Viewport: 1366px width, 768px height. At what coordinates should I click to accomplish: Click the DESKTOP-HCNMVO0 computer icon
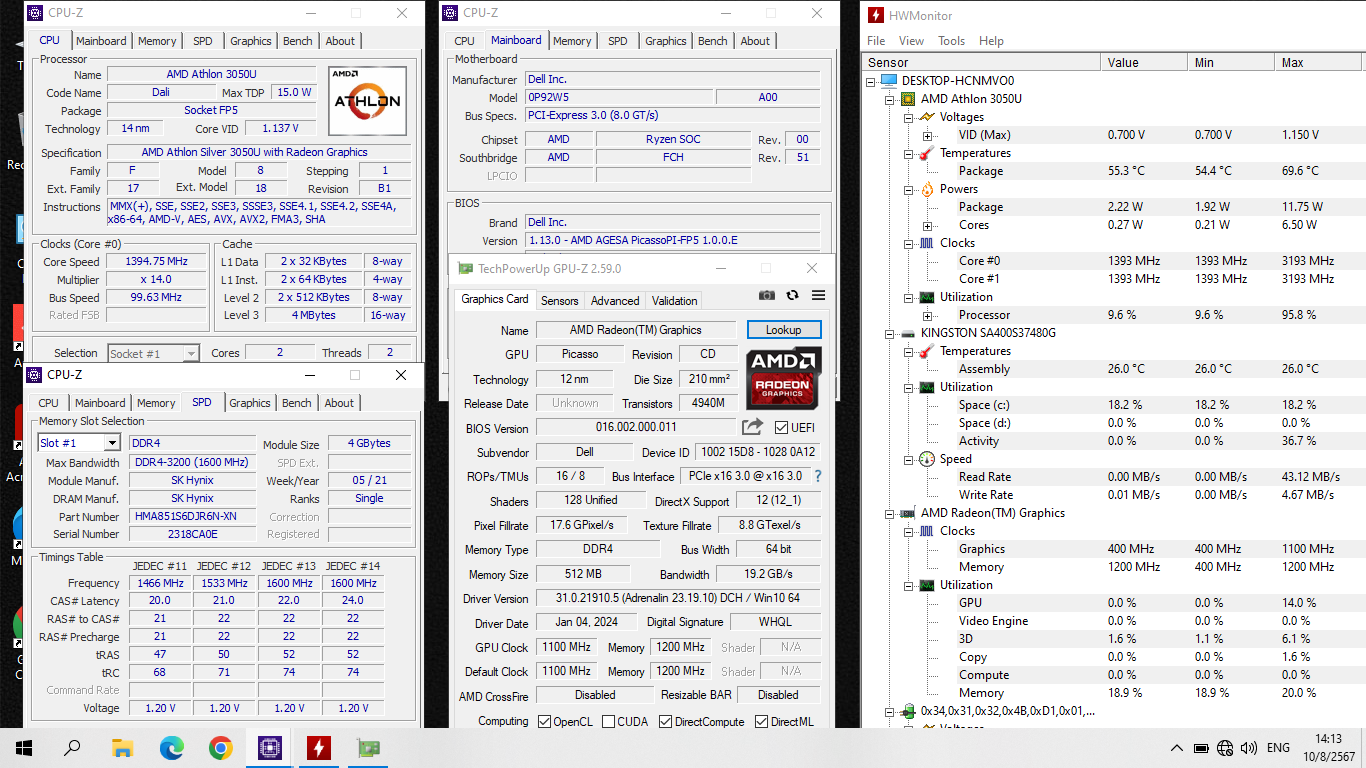[x=889, y=81]
